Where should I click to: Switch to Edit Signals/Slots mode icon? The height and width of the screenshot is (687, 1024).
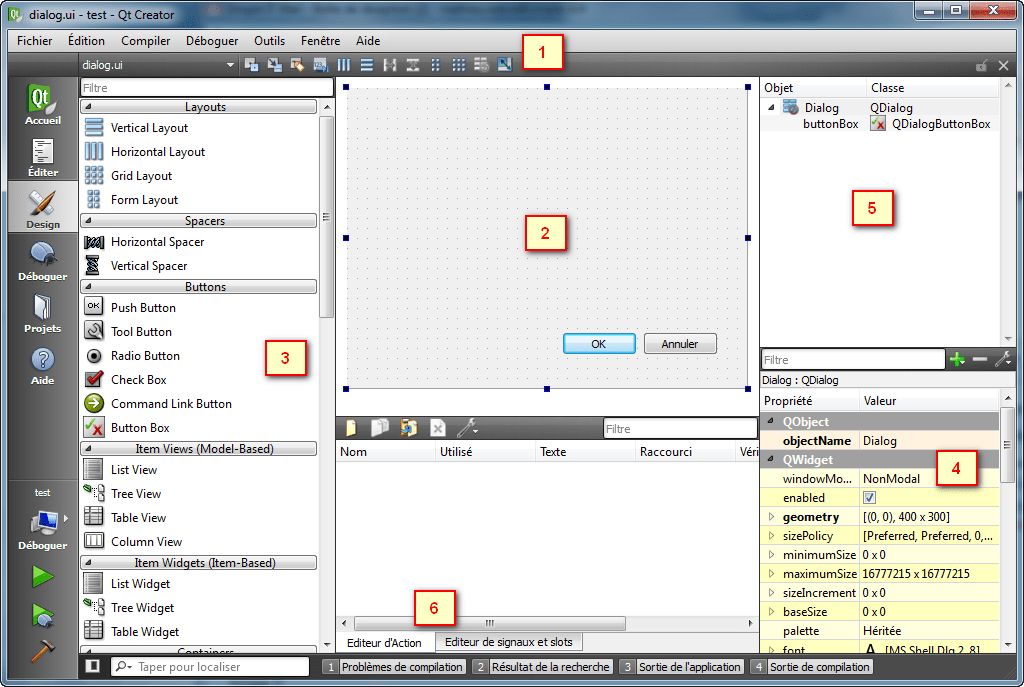click(275, 65)
